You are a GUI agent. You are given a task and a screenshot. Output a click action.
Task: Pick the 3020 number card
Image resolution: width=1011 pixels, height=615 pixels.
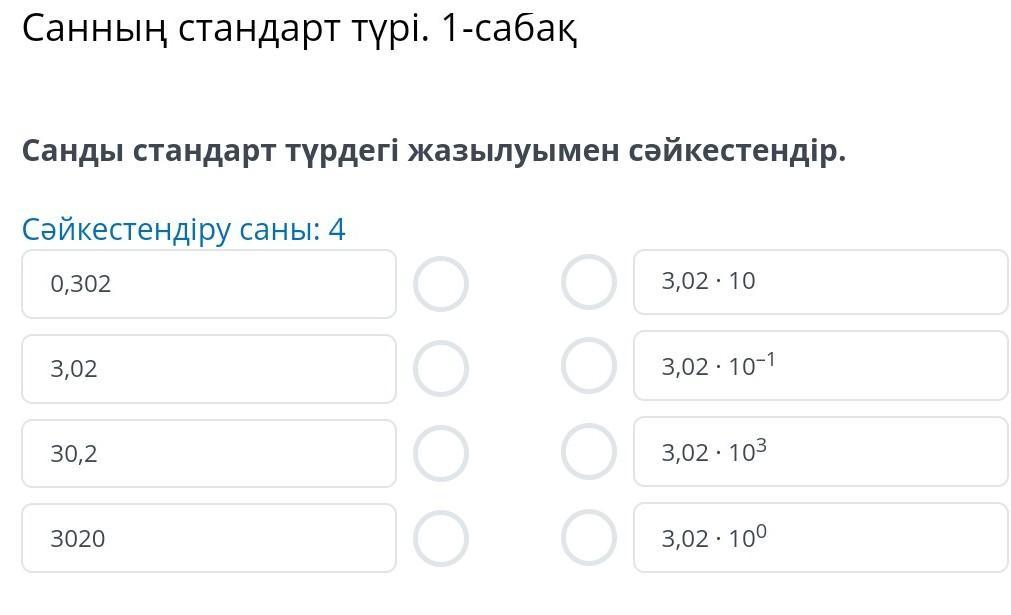point(209,538)
